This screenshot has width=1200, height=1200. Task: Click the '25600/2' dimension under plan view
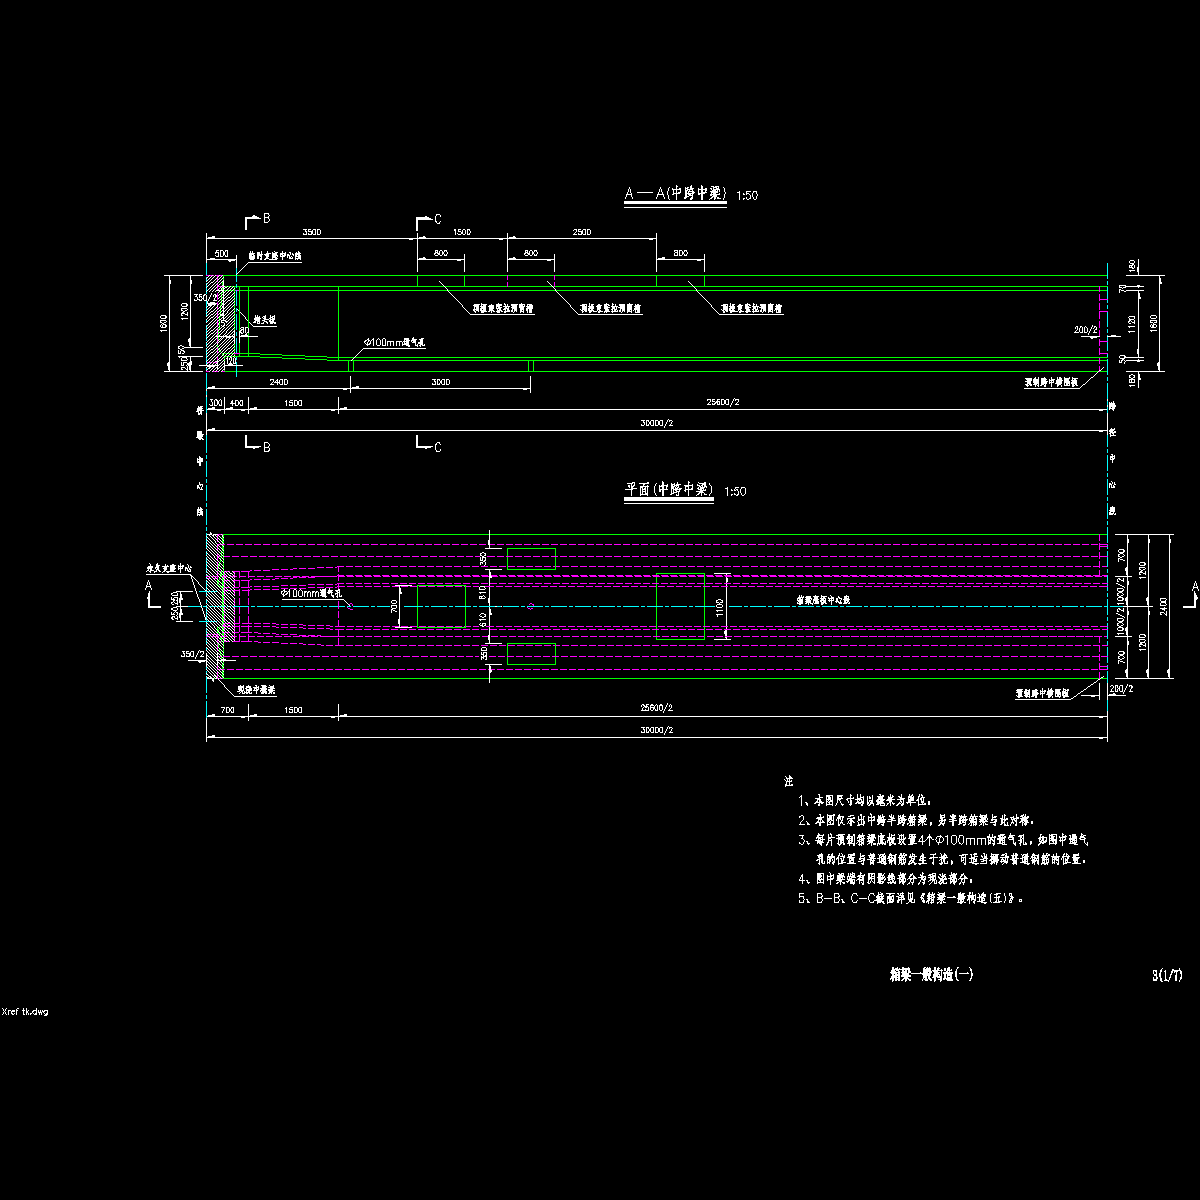(x=656, y=708)
